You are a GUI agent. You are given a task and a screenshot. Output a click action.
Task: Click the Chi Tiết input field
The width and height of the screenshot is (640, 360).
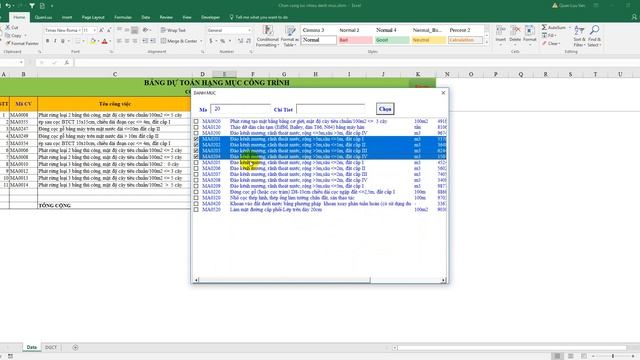[331, 109]
